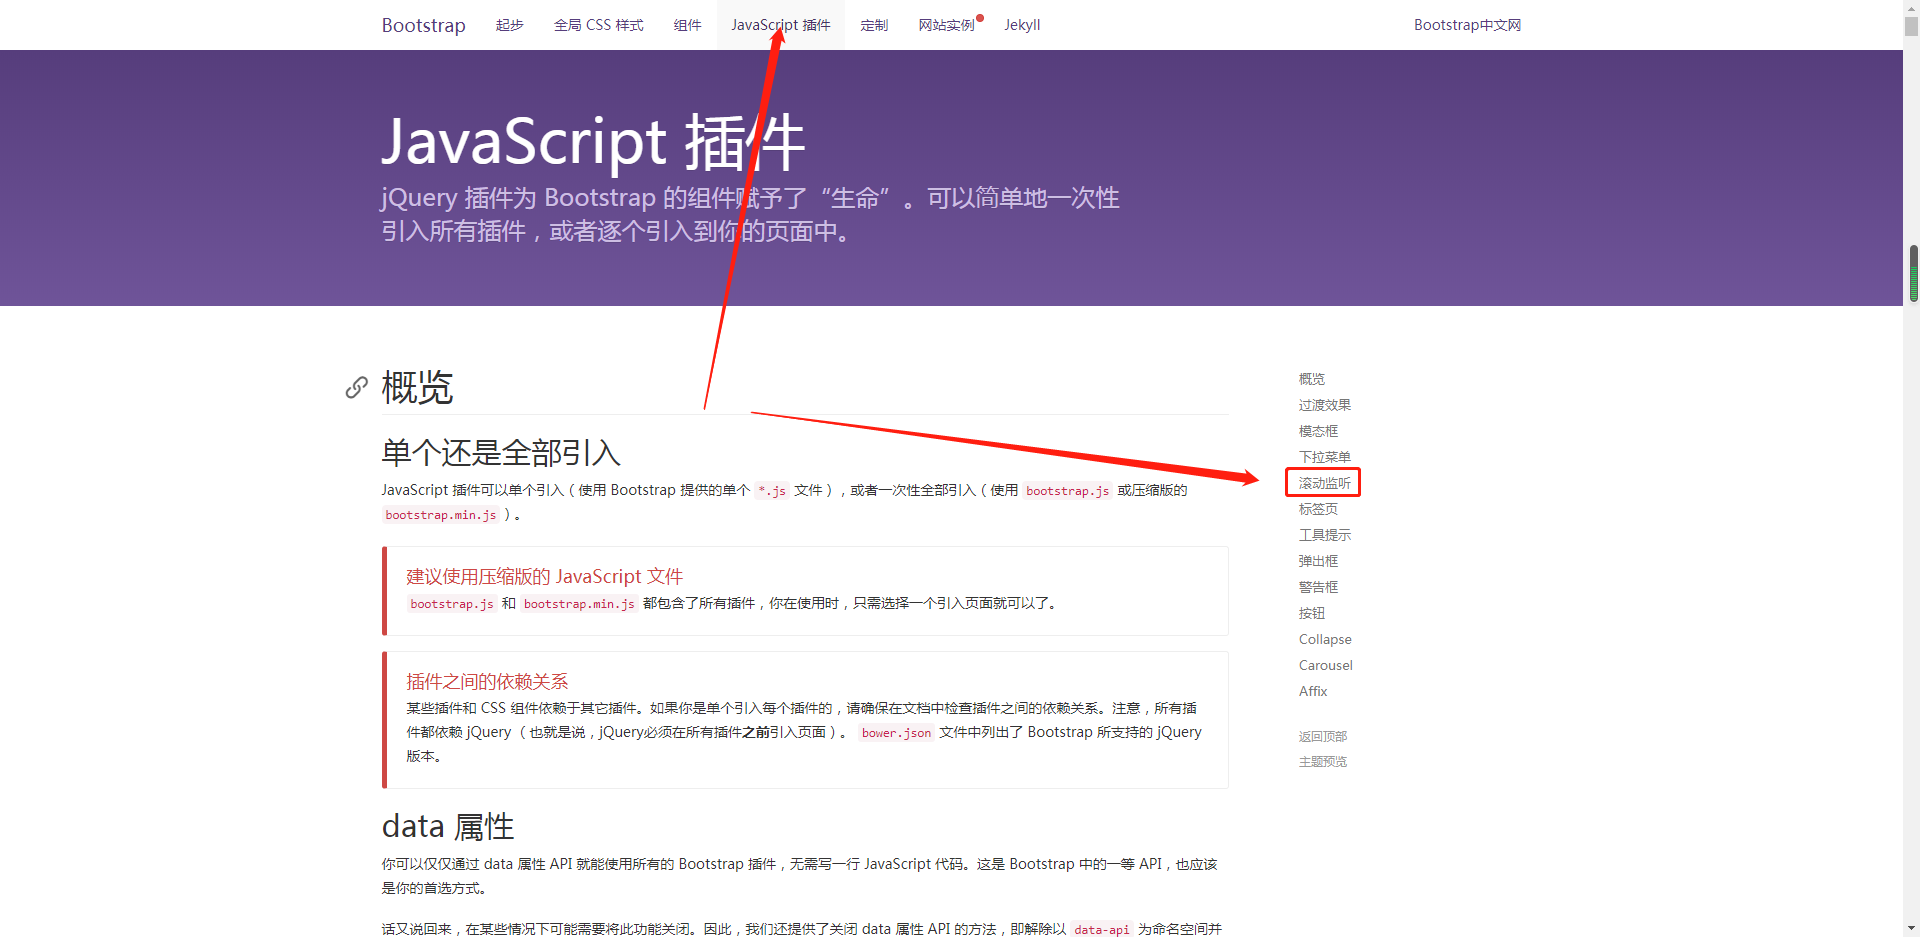1920x937 pixels.
Task: Click the scrollbar up arrow
Action: 1913,8
